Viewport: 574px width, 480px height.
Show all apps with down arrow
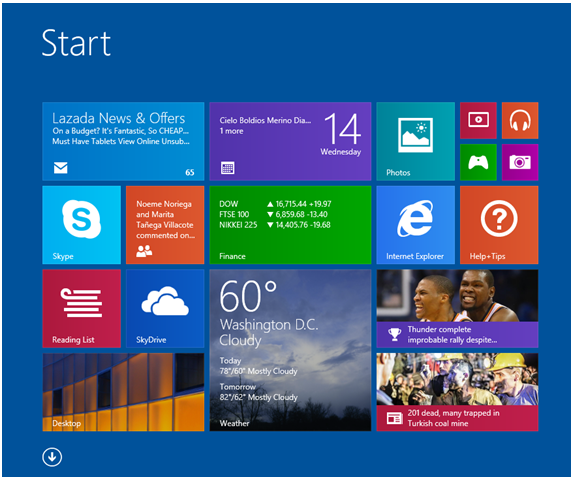click(x=52, y=457)
